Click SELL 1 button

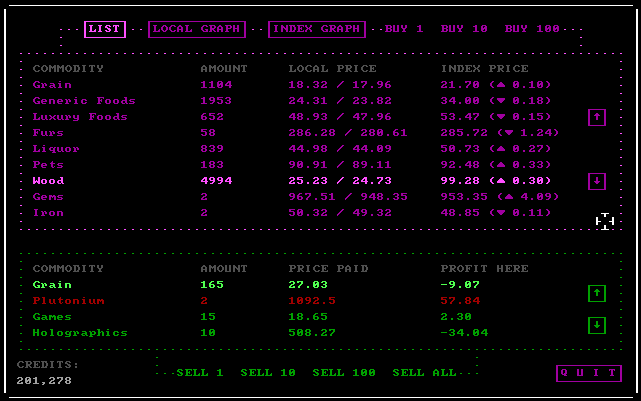[x=200, y=373]
